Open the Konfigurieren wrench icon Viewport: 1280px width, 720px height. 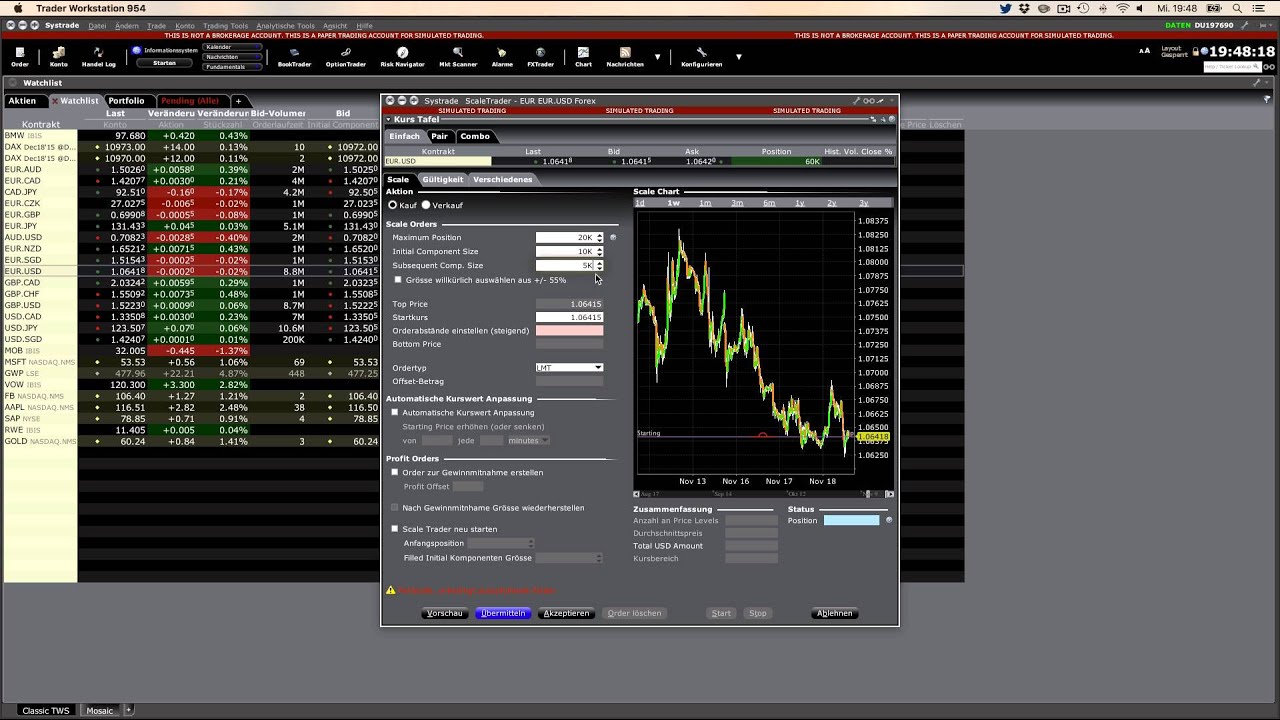(701, 56)
